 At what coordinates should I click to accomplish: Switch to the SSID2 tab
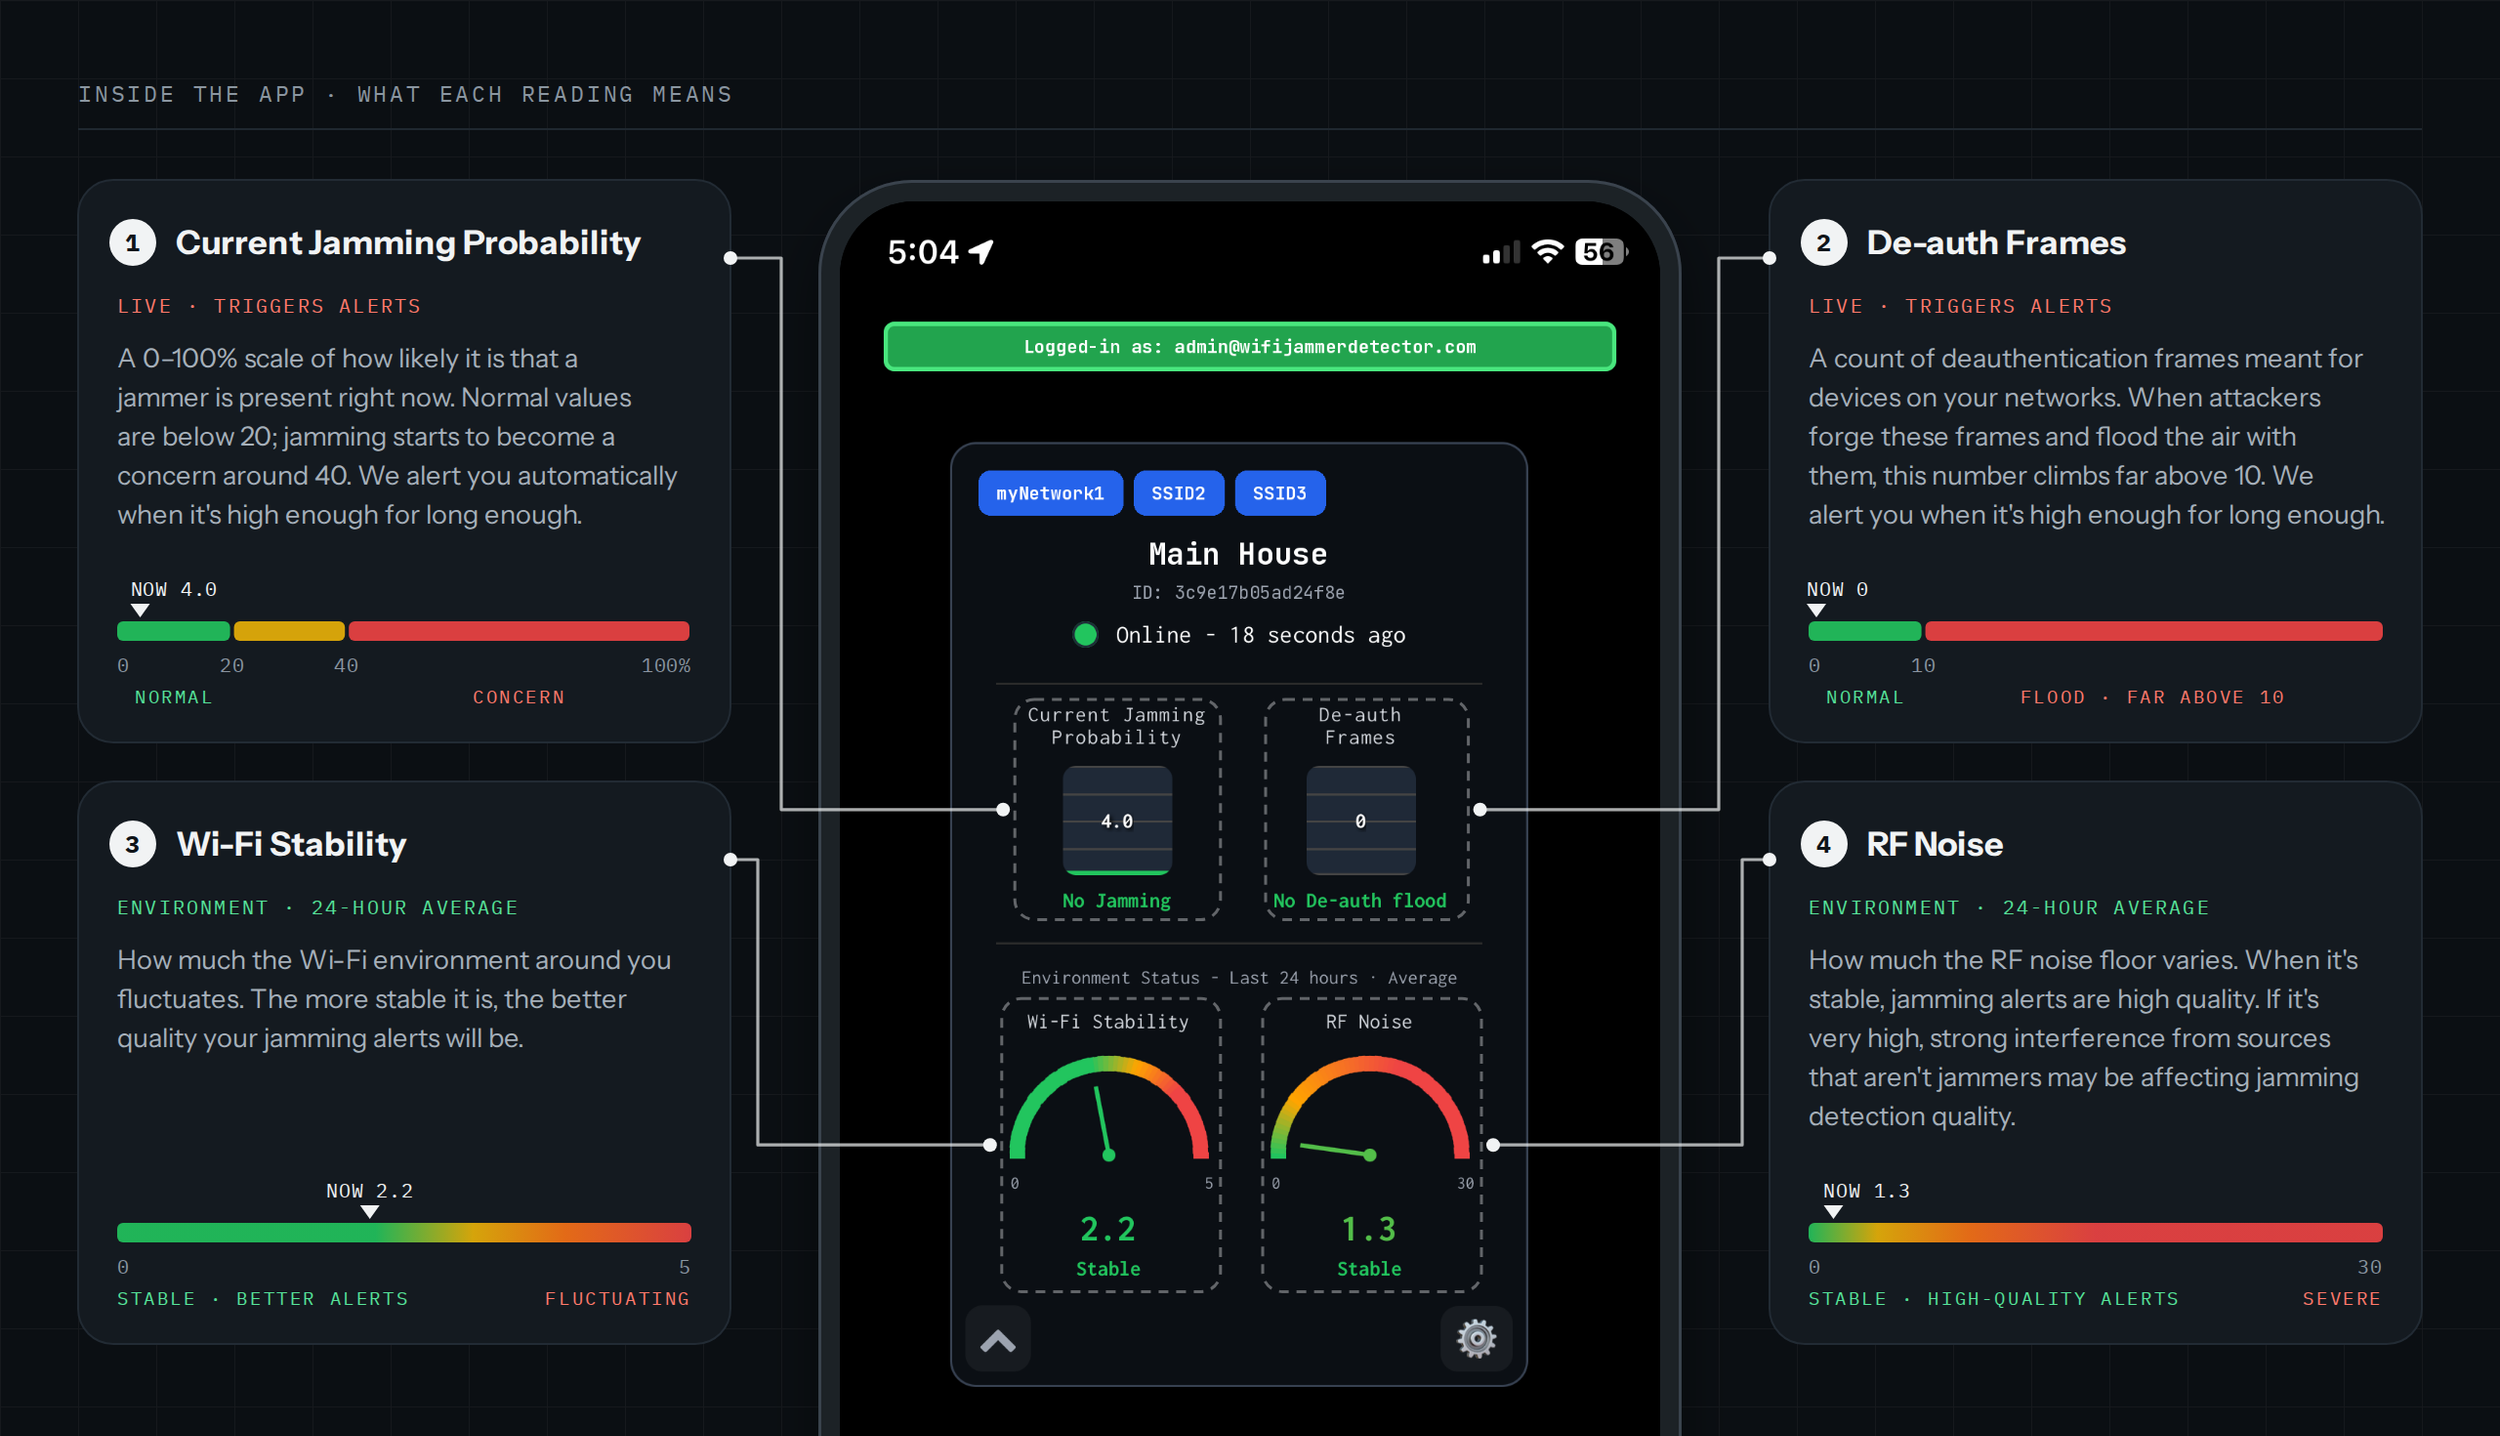1178,493
